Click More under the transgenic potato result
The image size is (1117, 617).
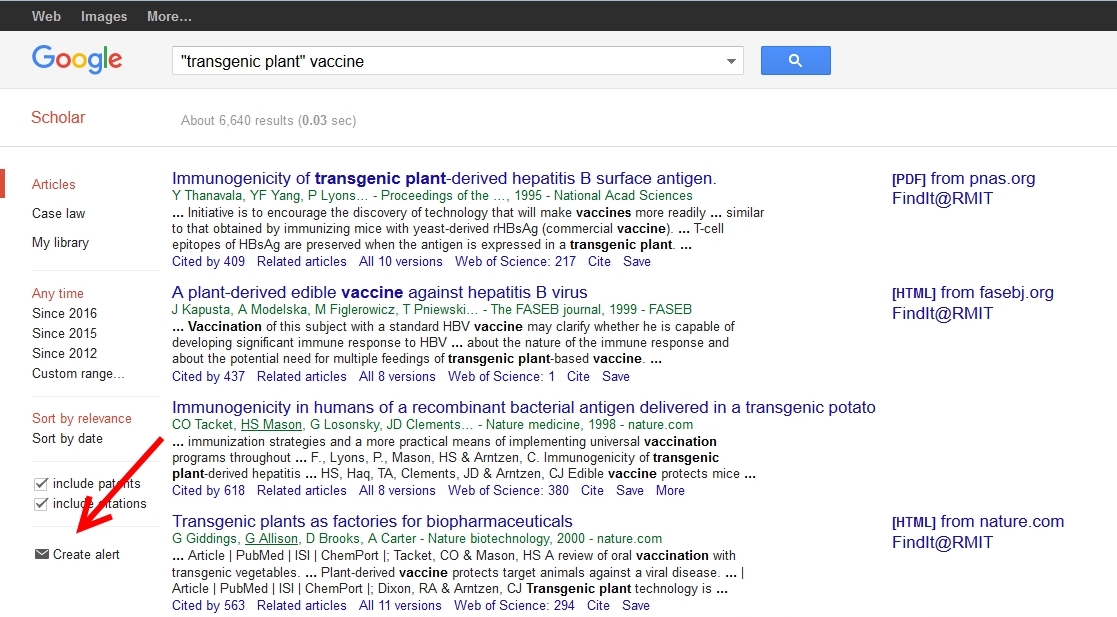pyautogui.click(x=670, y=490)
